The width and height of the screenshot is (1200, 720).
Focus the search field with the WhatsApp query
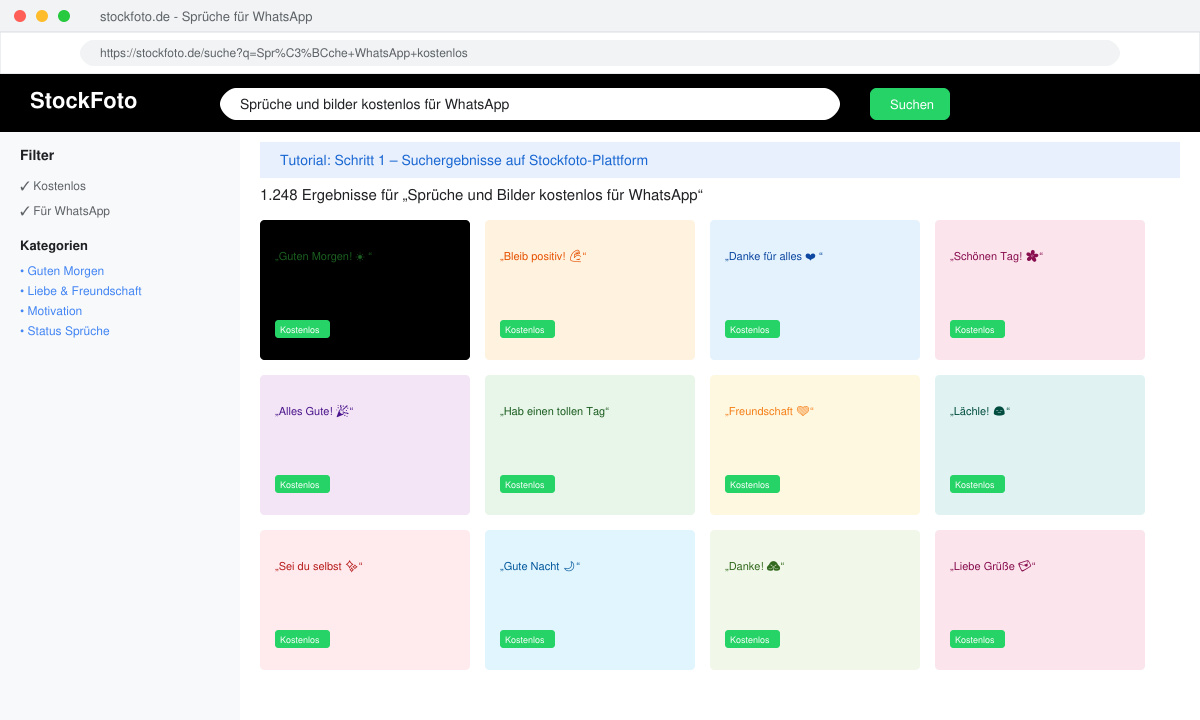point(530,104)
